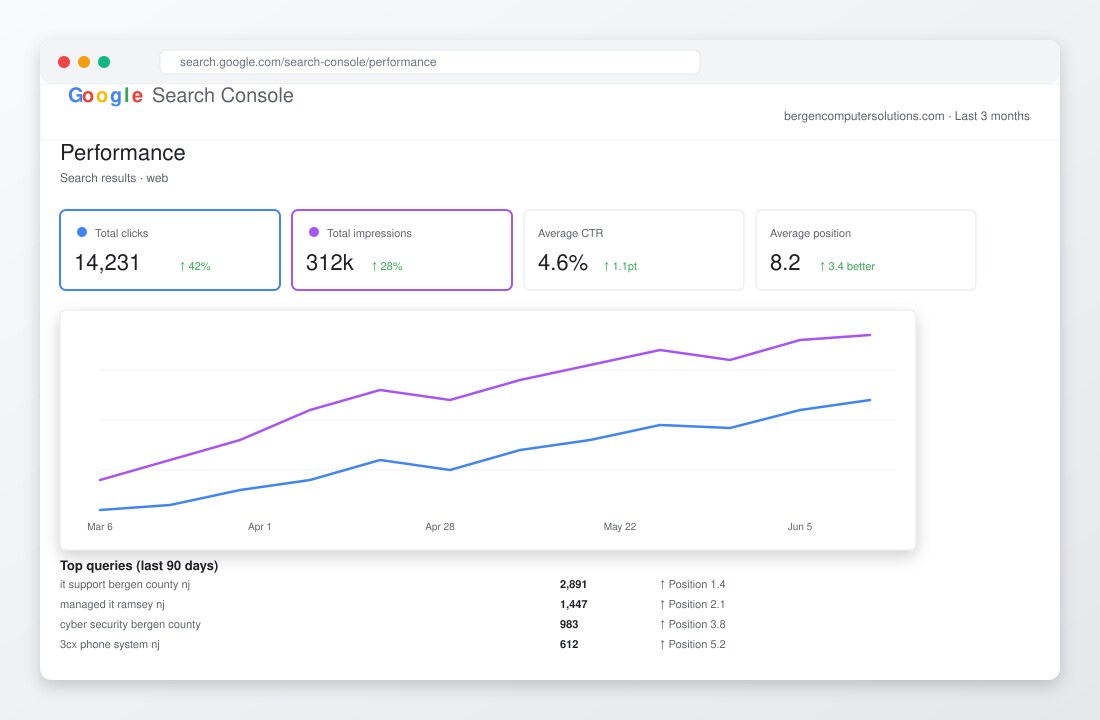The image size is (1100, 720).
Task: Click the 2,891 clicks count
Action: point(573,584)
